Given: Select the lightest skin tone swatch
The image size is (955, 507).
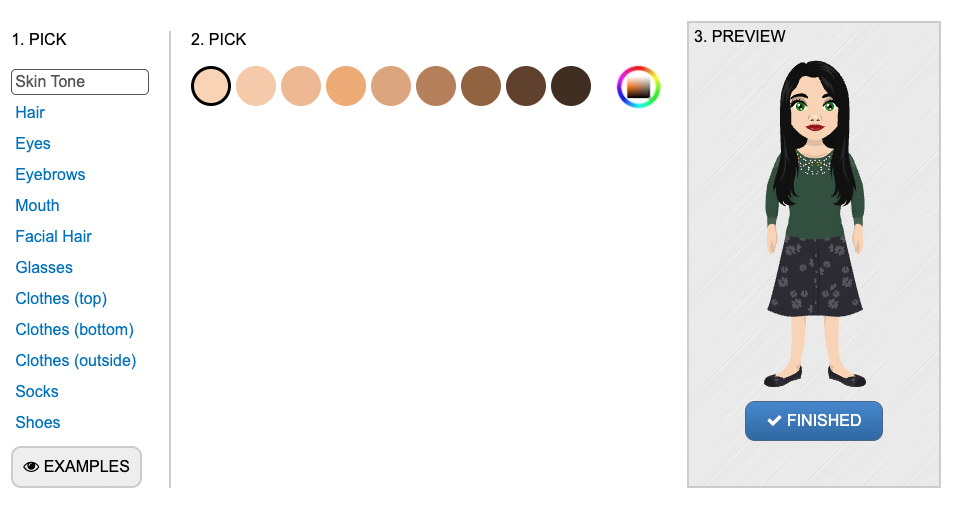Looking at the screenshot, I should (211, 86).
